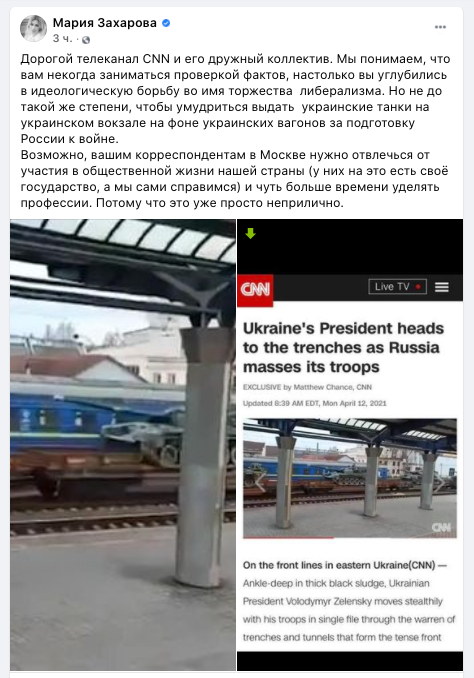Image resolution: width=474 pixels, height=678 pixels.
Task: Click the CNN watermark on the photo
Action: pyautogui.click(x=441, y=527)
